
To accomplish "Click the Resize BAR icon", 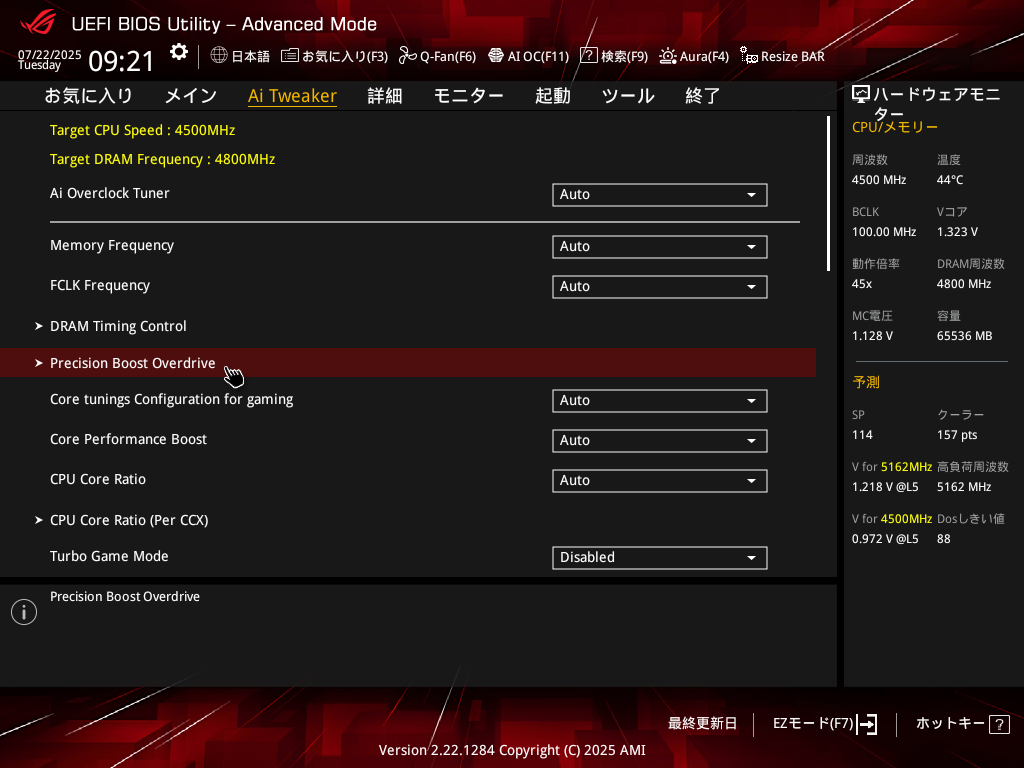I will [x=748, y=56].
